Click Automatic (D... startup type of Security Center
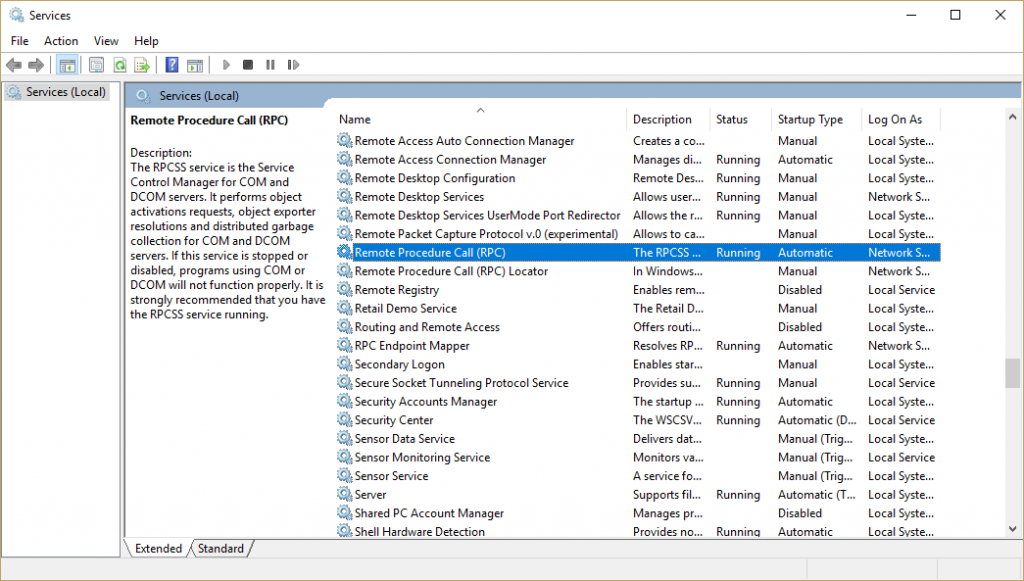This screenshot has width=1024, height=581. (x=817, y=420)
